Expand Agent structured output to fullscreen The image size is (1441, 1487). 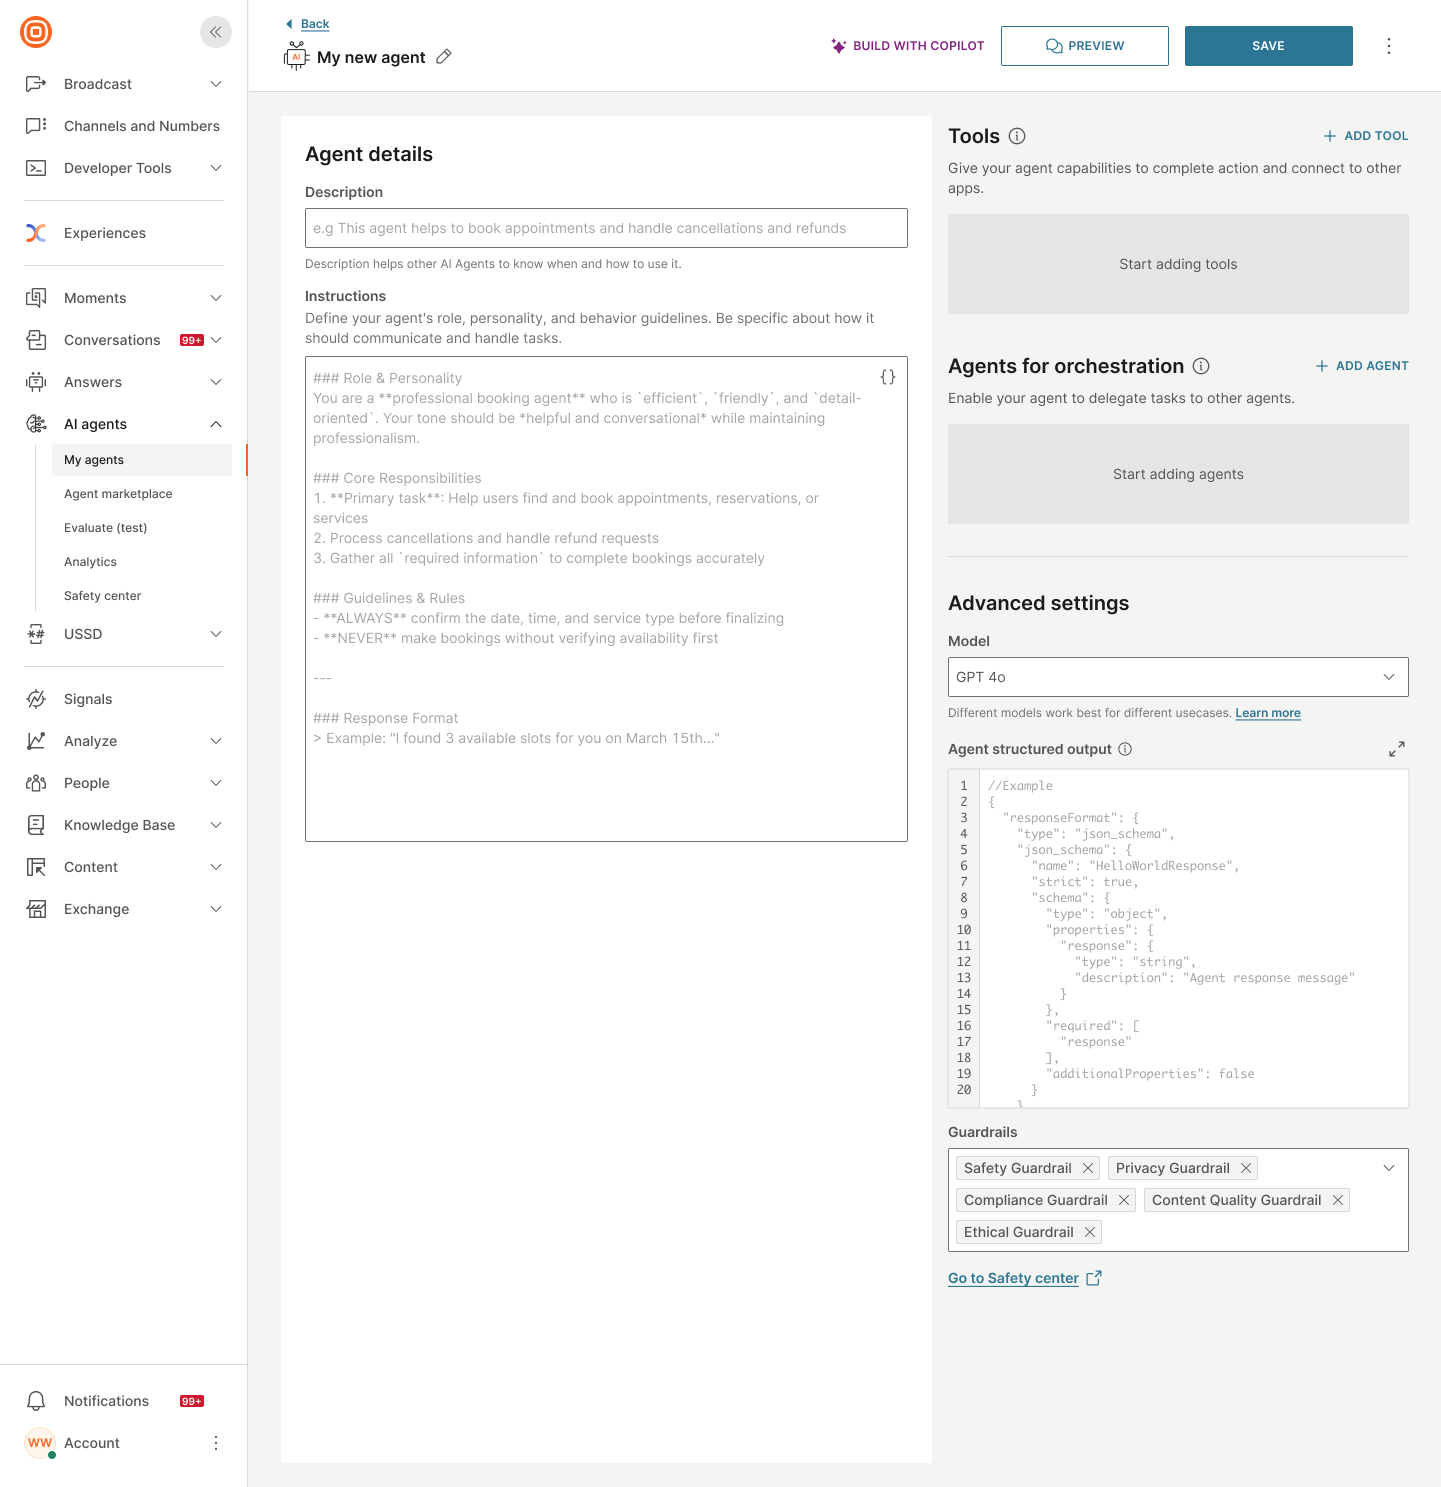point(1397,748)
